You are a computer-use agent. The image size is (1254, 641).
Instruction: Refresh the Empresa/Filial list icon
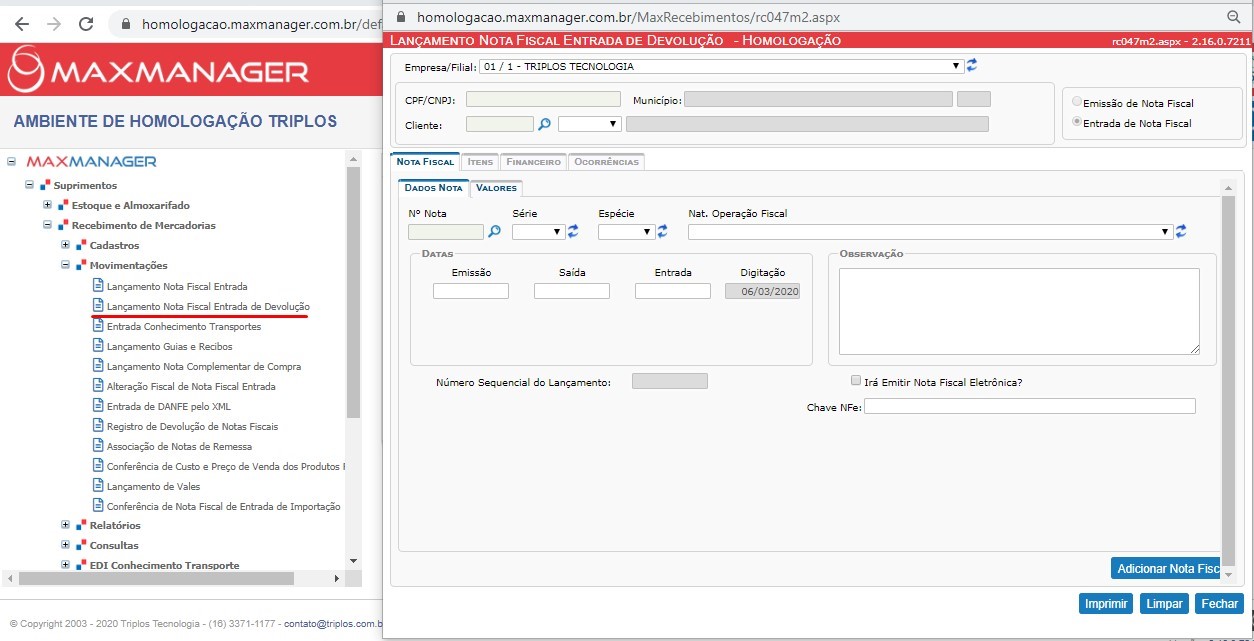tap(972, 66)
